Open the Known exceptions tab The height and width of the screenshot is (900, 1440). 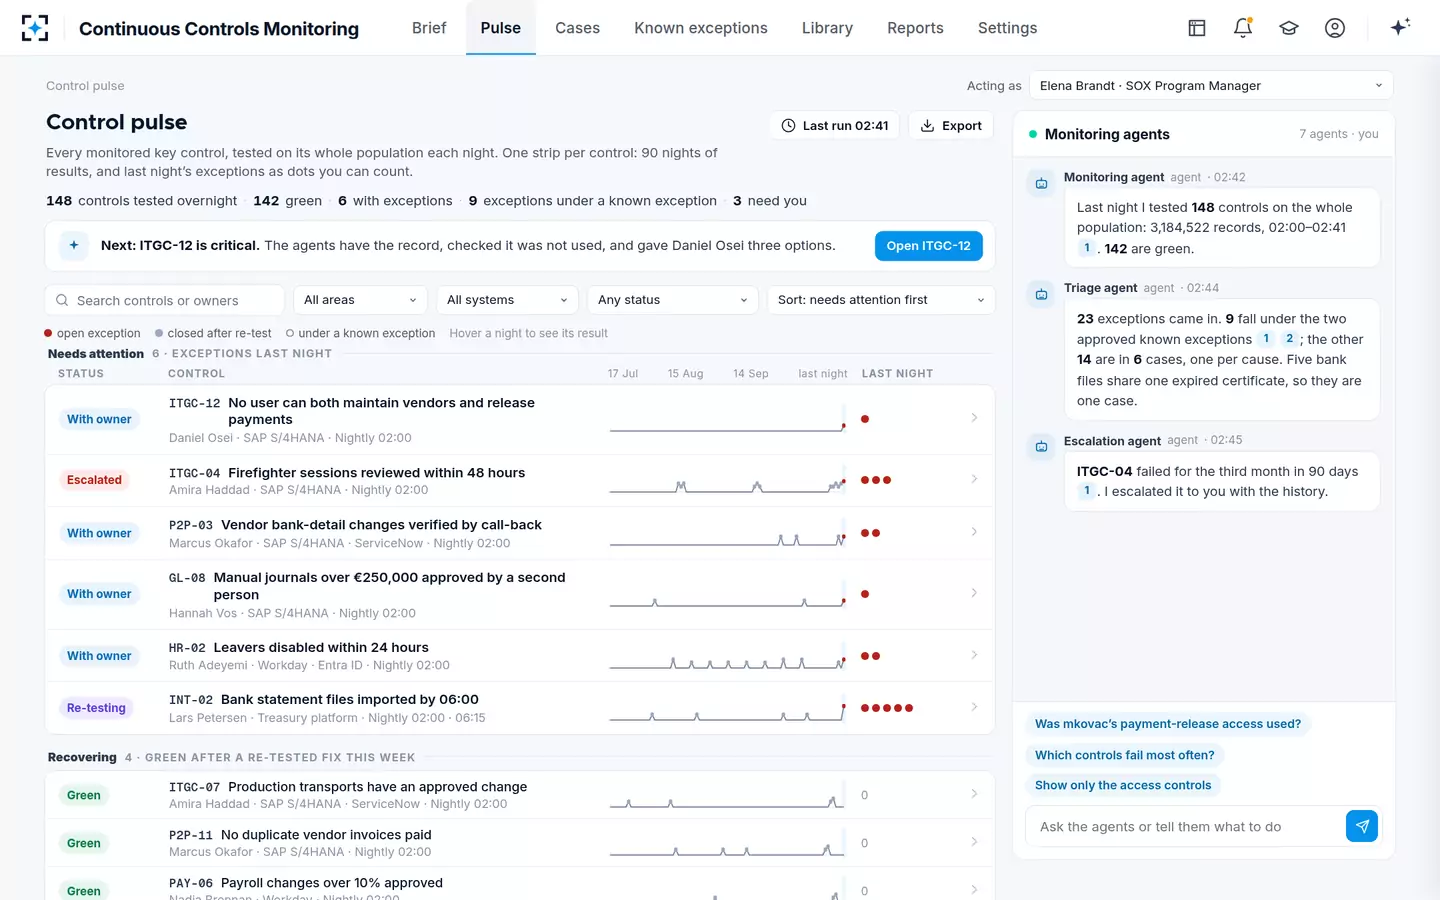click(701, 28)
